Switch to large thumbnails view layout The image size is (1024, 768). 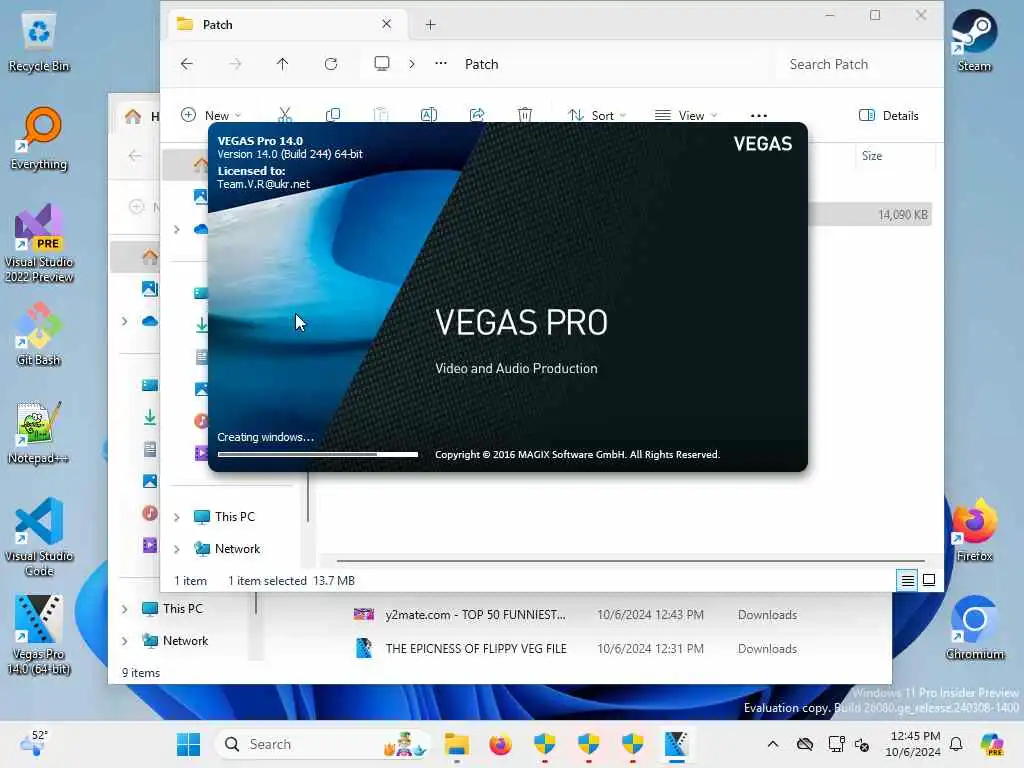(x=929, y=580)
